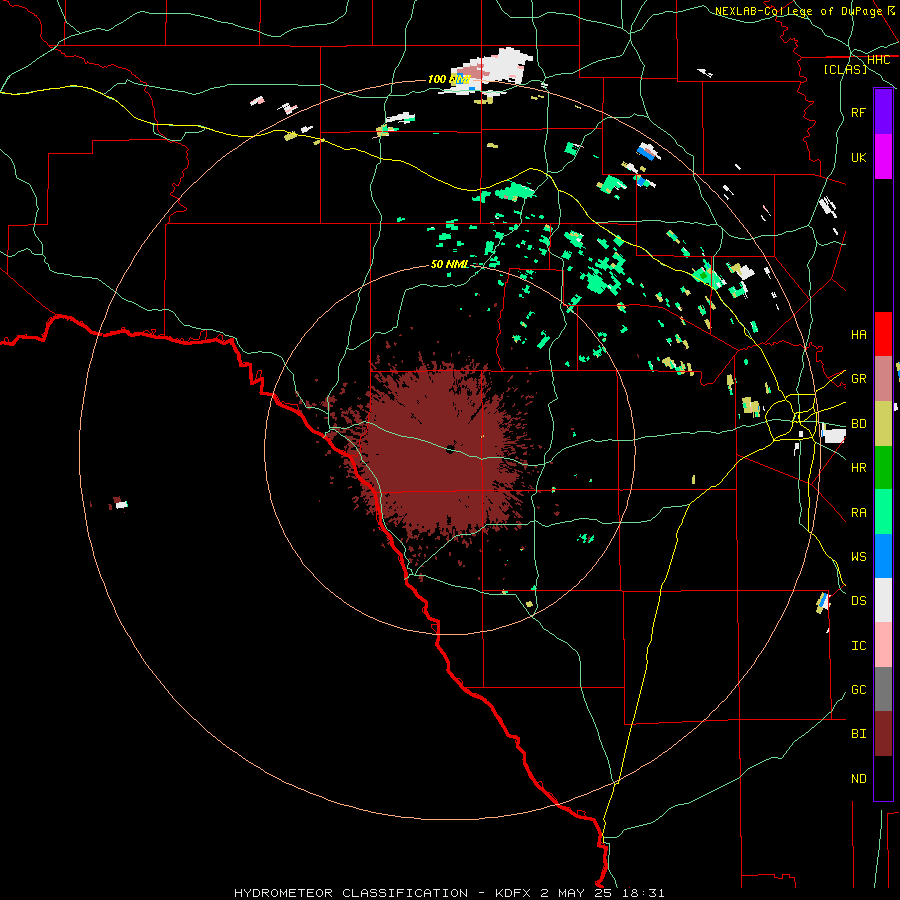Viewport: 900px width, 900px height.
Task: Click the "HA" legend label
Action: pos(859,334)
